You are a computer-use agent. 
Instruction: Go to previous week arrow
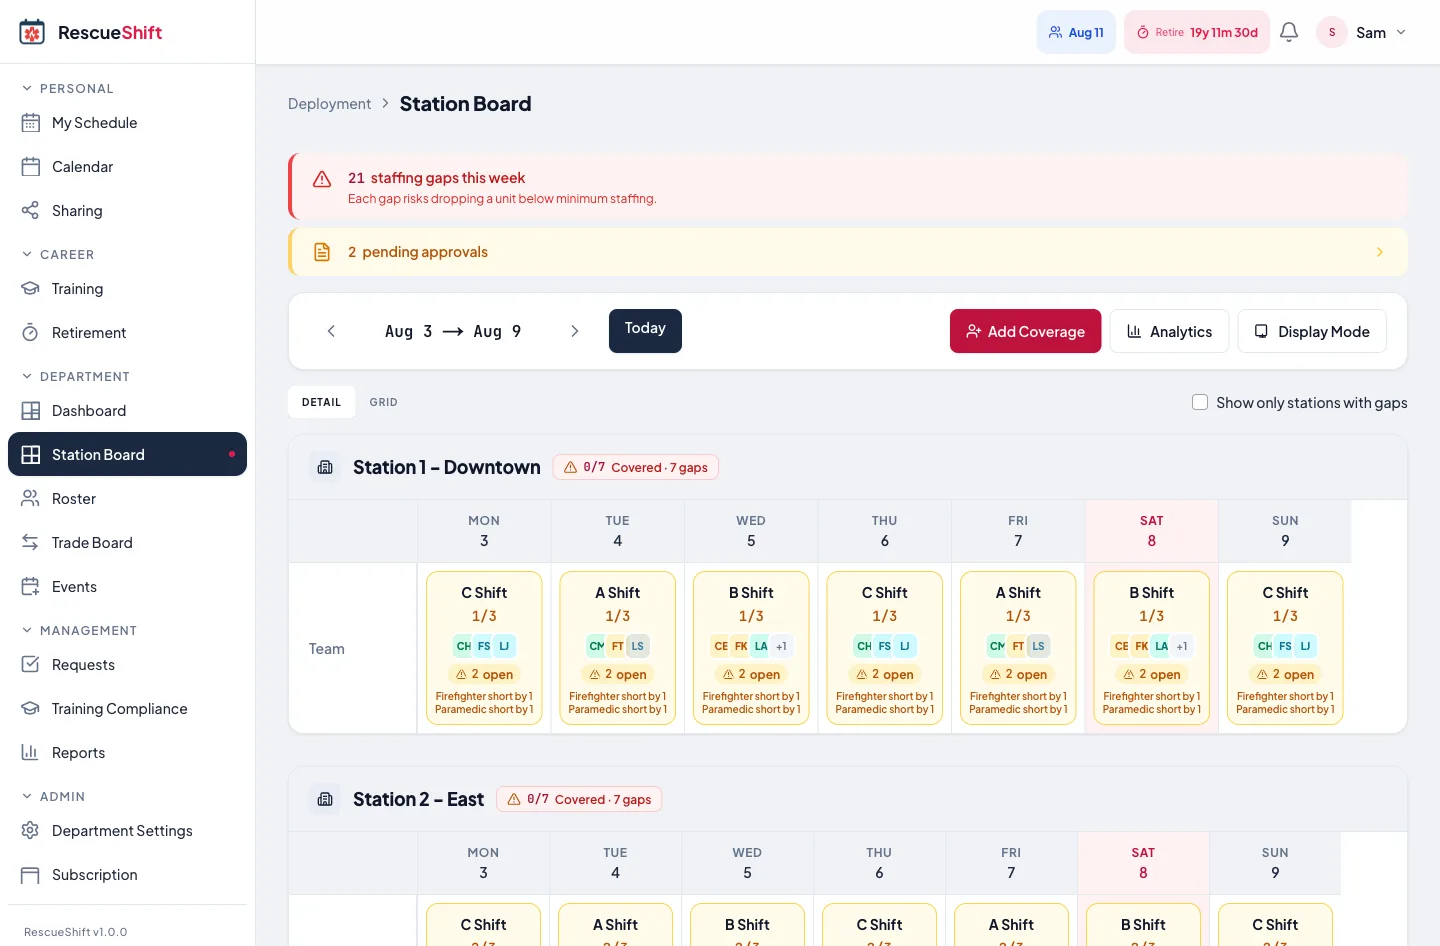point(331,331)
